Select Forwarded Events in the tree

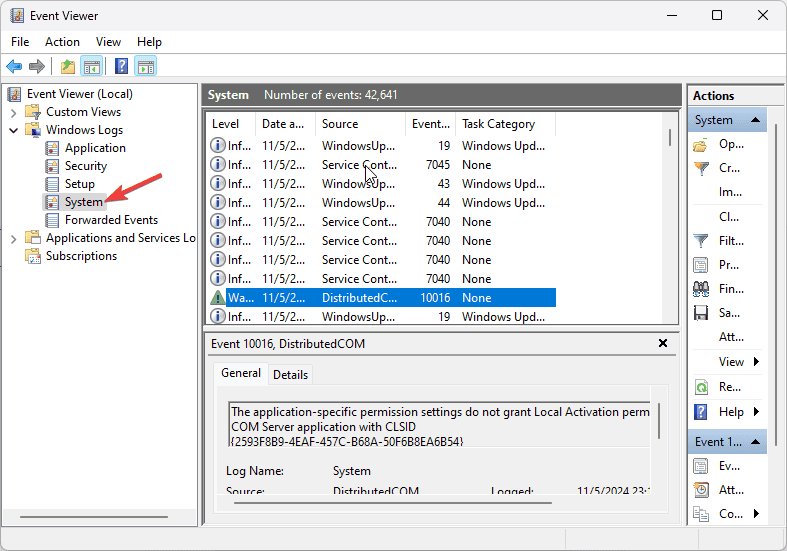[111, 220]
